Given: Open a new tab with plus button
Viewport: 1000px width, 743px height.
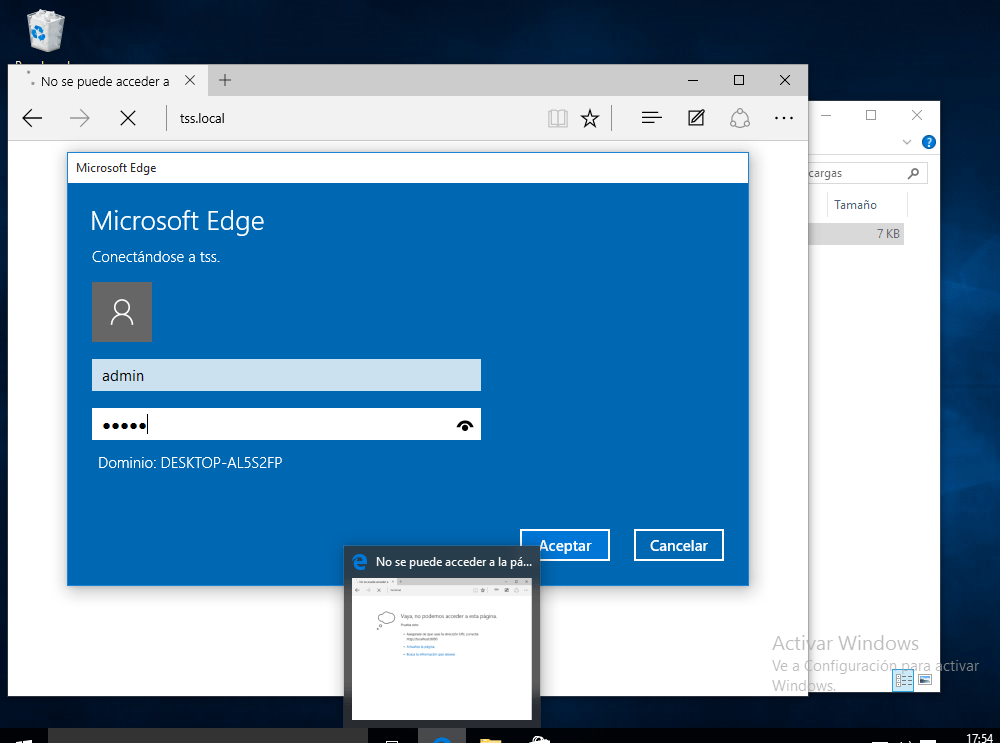Looking at the screenshot, I should pyautogui.click(x=225, y=80).
